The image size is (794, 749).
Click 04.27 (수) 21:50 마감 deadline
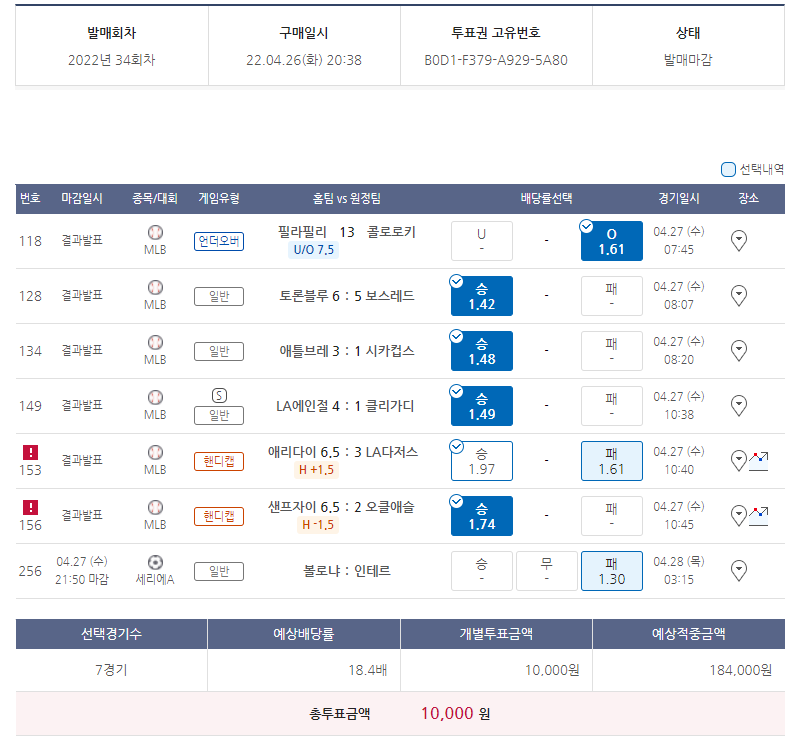pyautogui.click(x=82, y=571)
